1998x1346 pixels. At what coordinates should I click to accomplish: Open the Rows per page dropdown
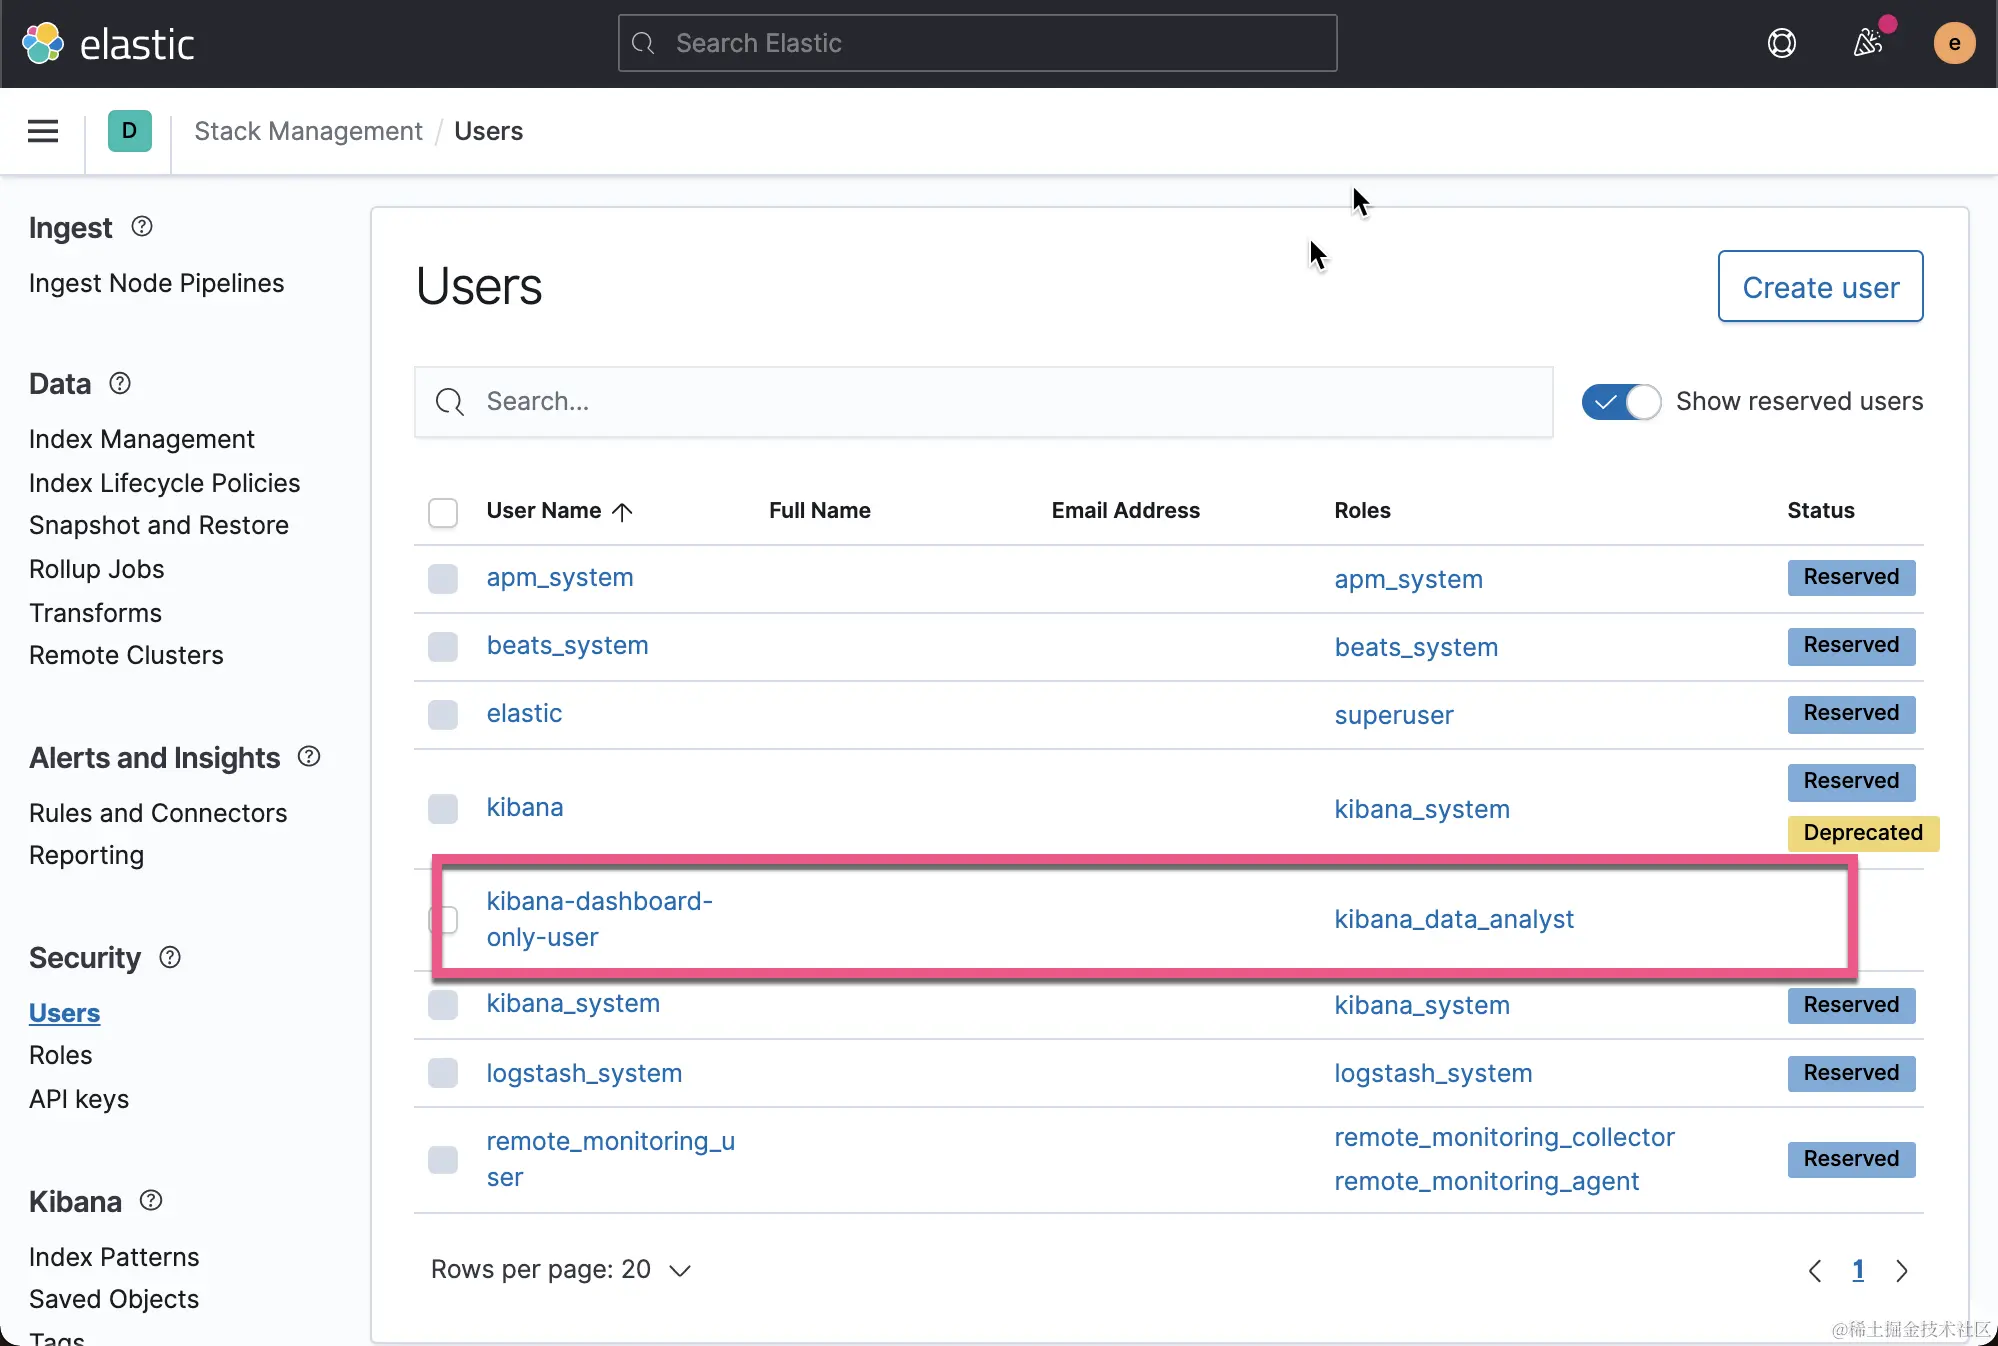pos(560,1270)
